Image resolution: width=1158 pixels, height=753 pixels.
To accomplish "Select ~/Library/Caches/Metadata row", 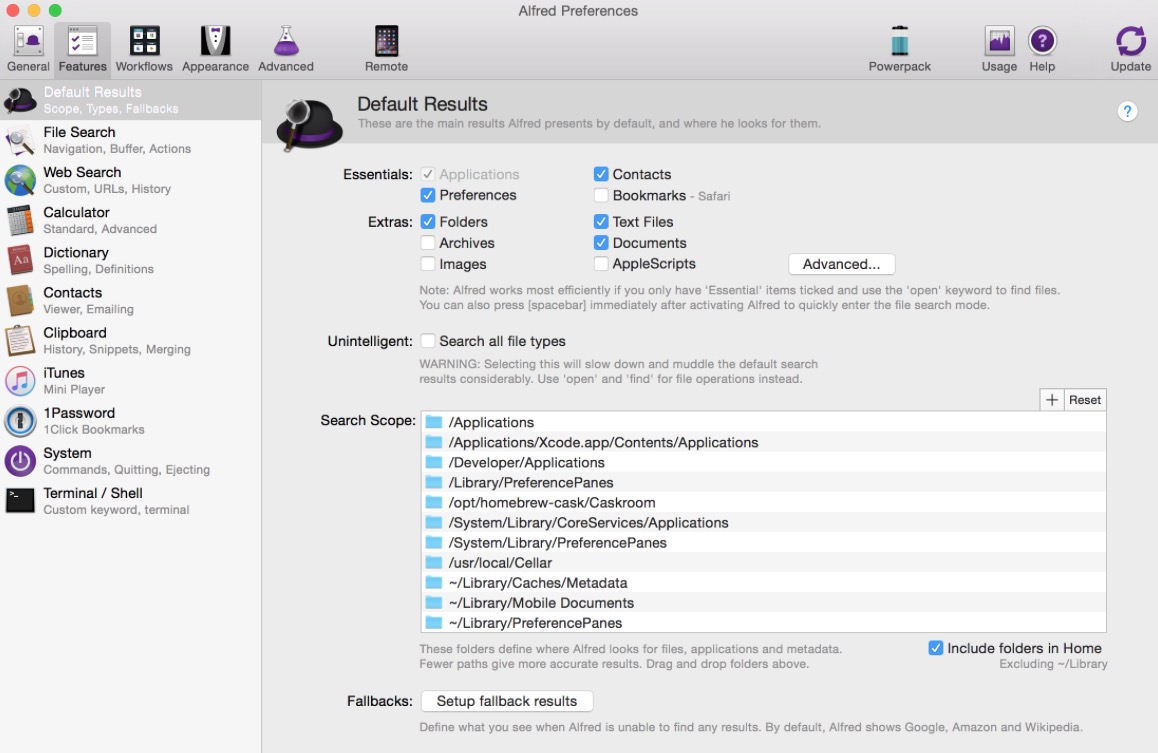I will (x=764, y=582).
